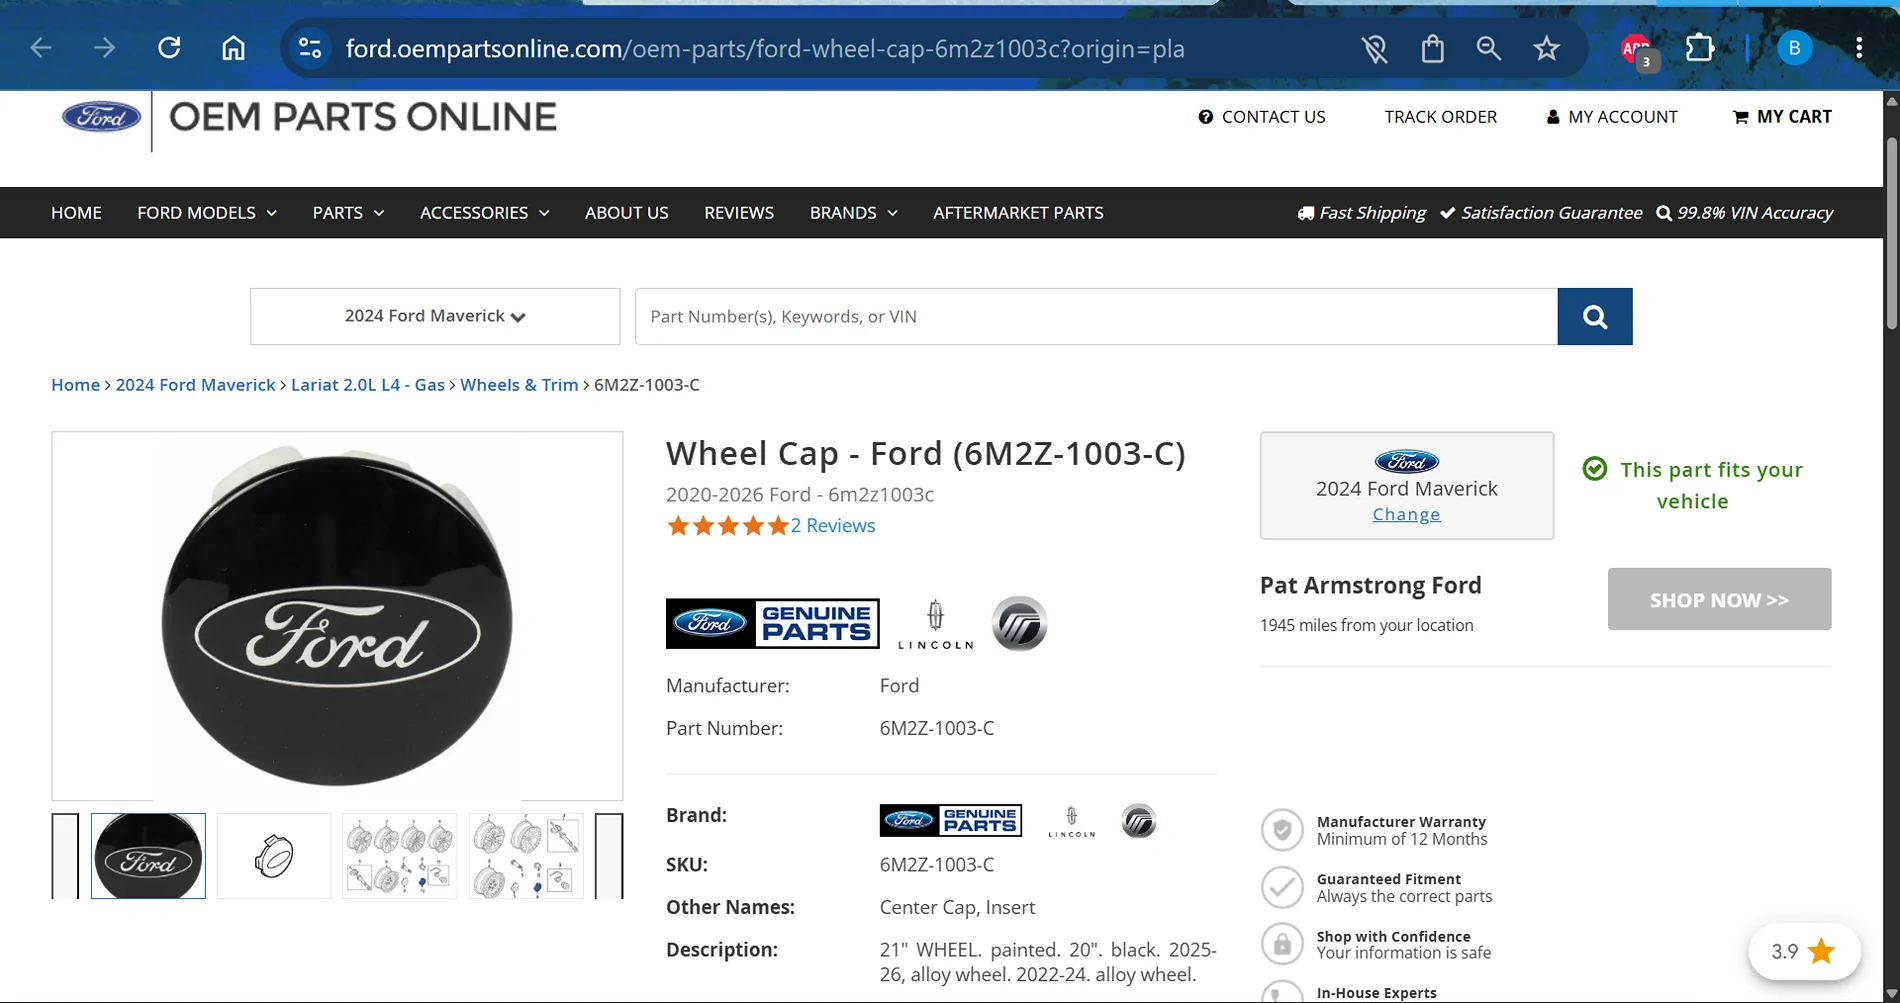Viewport: 1900px width, 1003px height.
Task: Click the part number search input field
Action: (x=1096, y=316)
